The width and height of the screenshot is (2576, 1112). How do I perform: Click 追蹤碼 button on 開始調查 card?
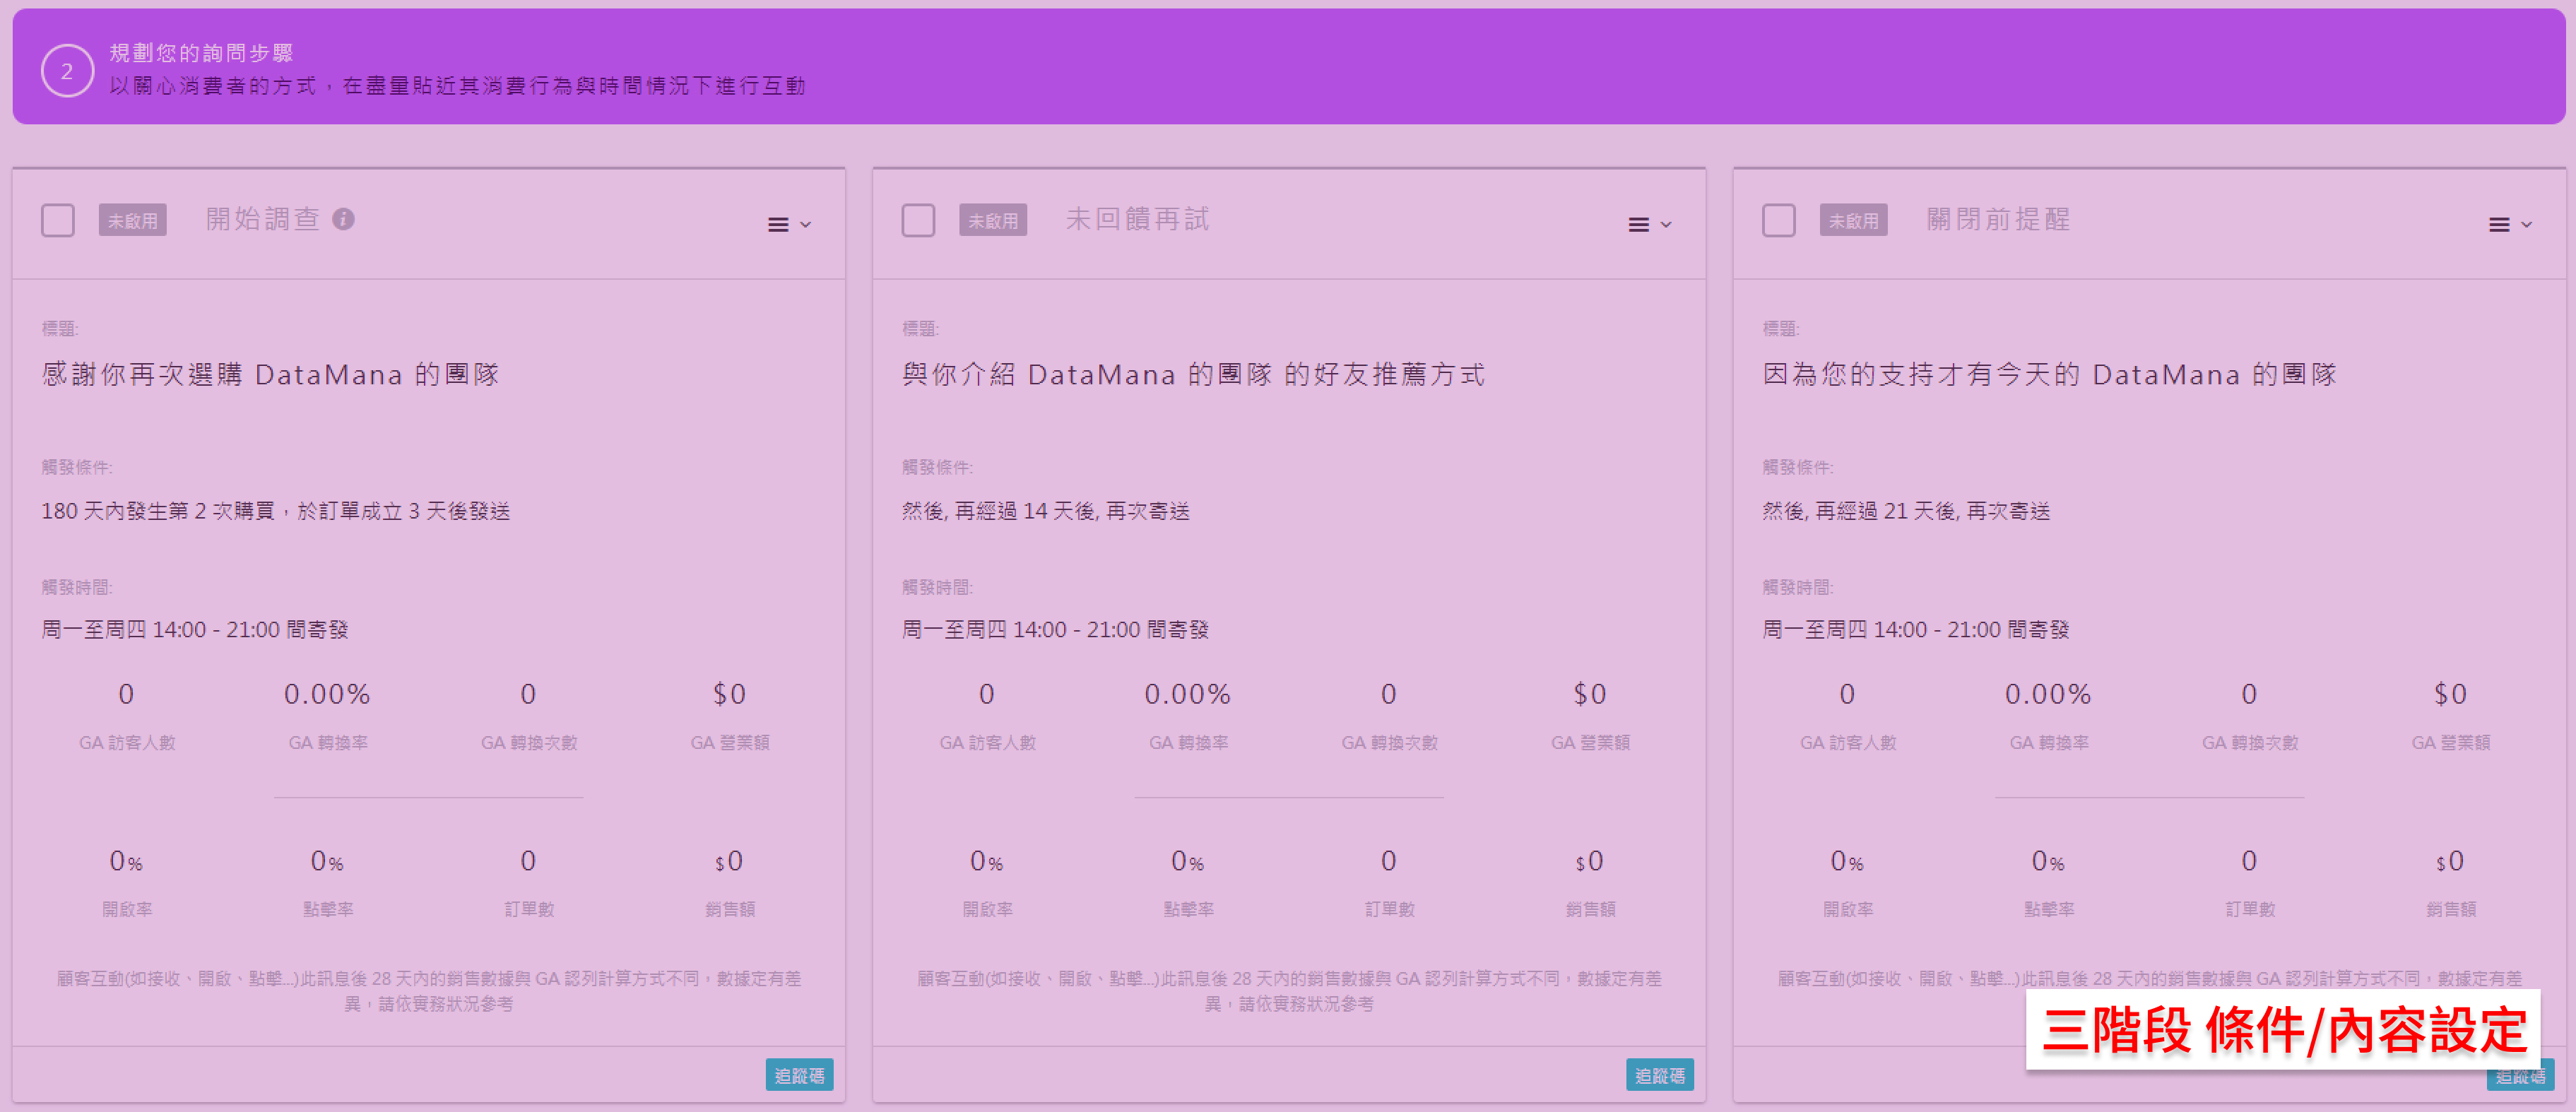tap(799, 1075)
